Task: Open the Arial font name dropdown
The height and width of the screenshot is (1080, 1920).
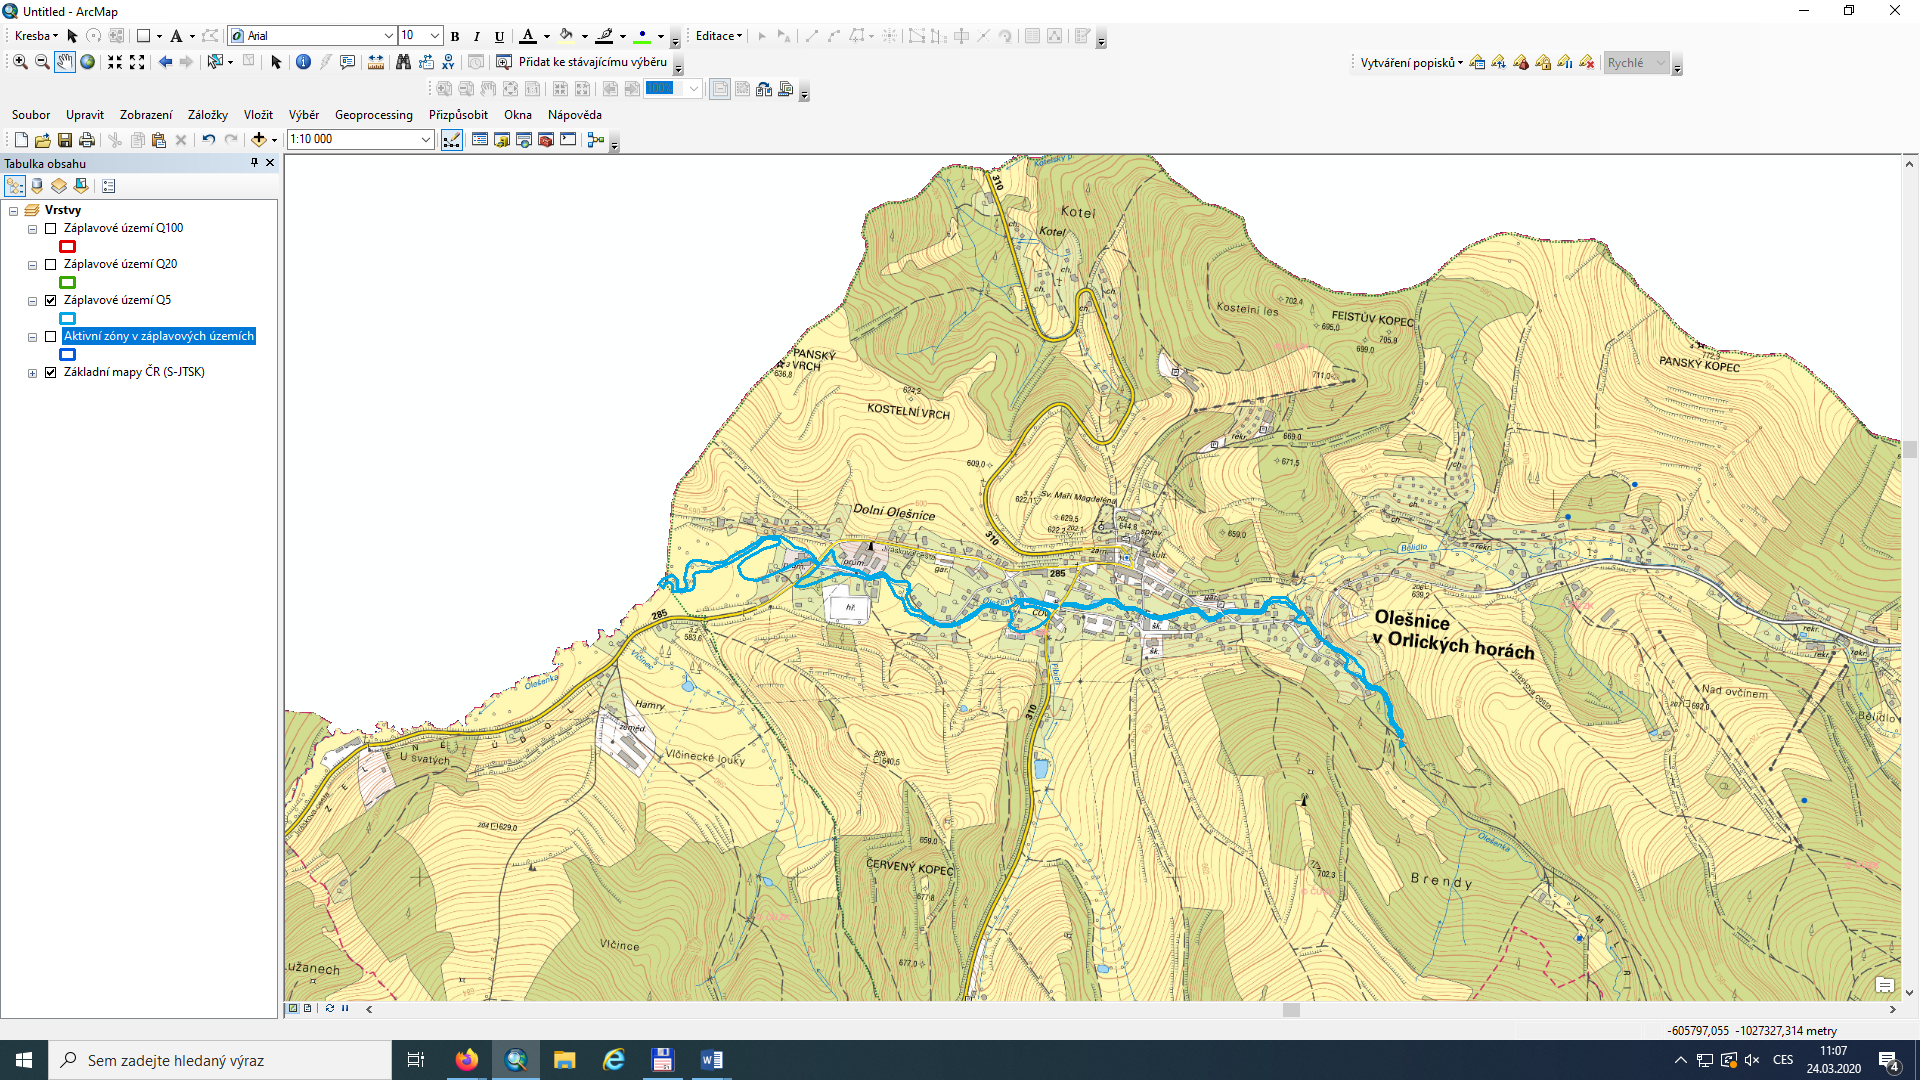Action: pos(388,36)
